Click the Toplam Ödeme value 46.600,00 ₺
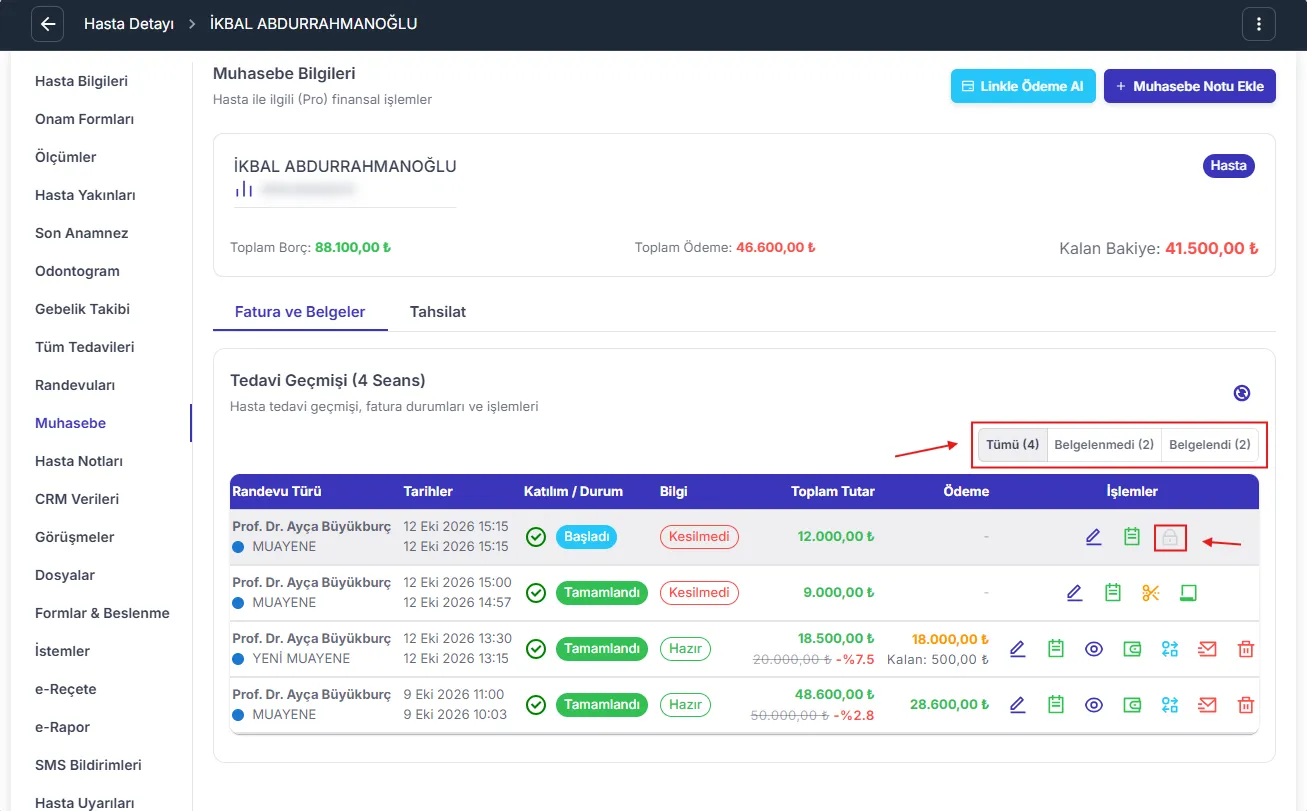 tap(776, 247)
